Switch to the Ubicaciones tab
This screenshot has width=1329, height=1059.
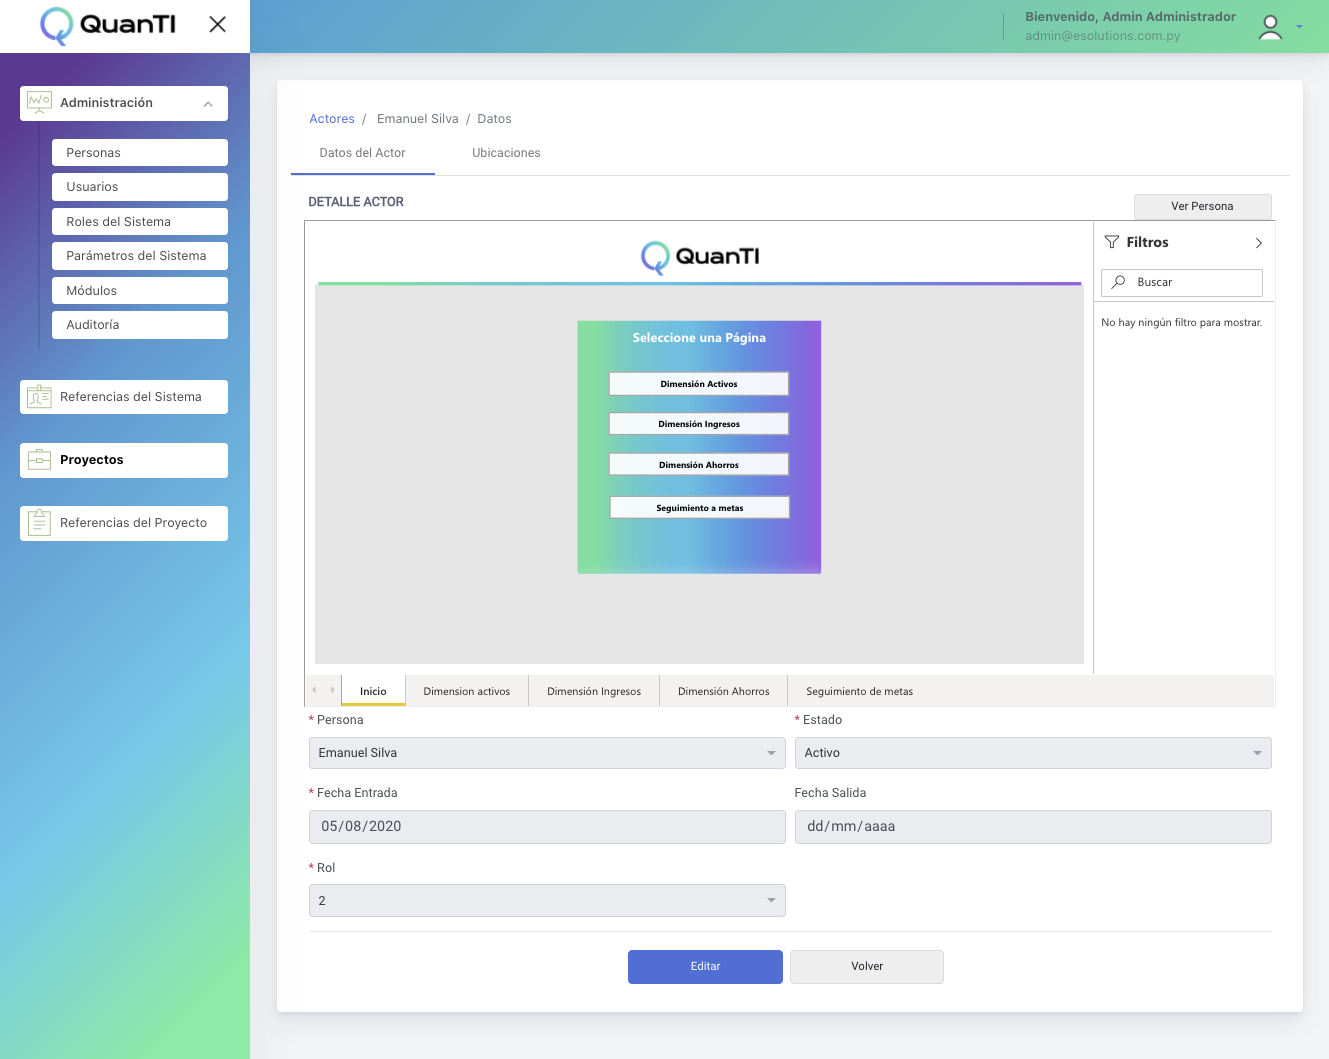(x=506, y=153)
